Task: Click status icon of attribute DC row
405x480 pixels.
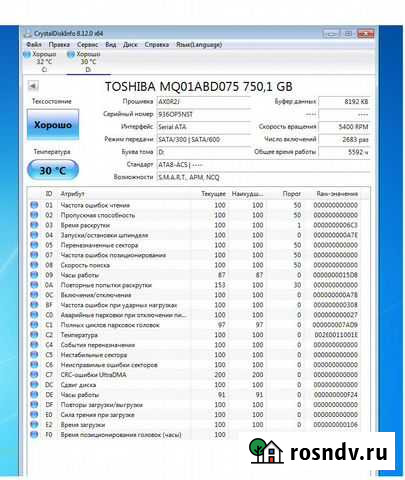Action: point(34,385)
